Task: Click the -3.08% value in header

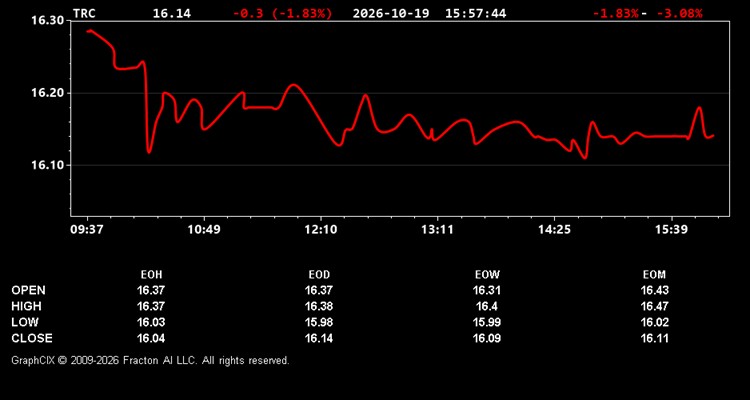Action: tap(679, 13)
